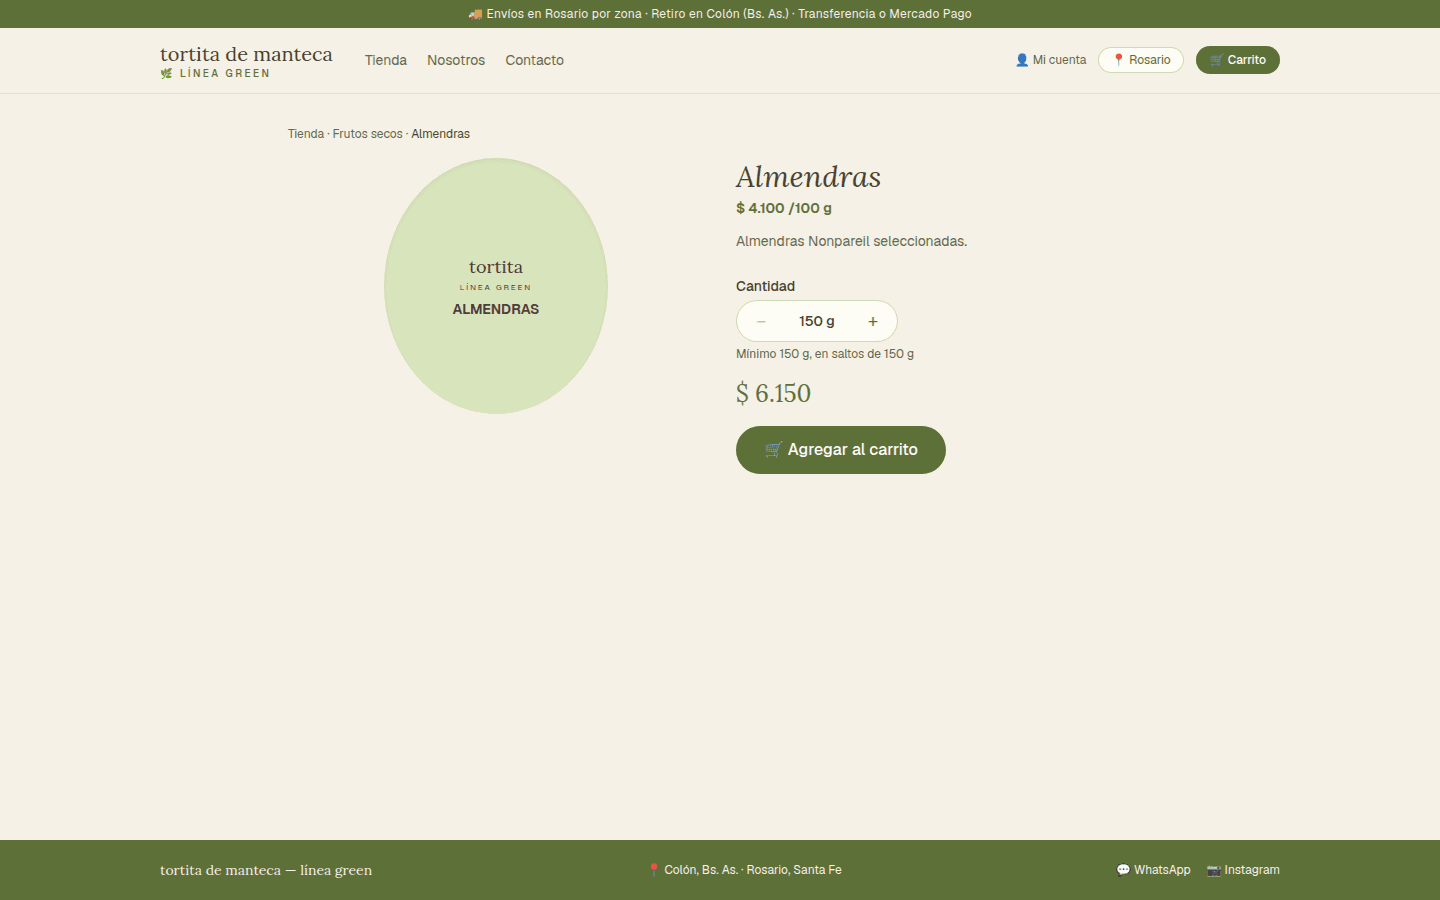Click the Rosario location selector
The width and height of the screenshot is (1440, 900).
pyautogui.click(x=1141, y=60)
